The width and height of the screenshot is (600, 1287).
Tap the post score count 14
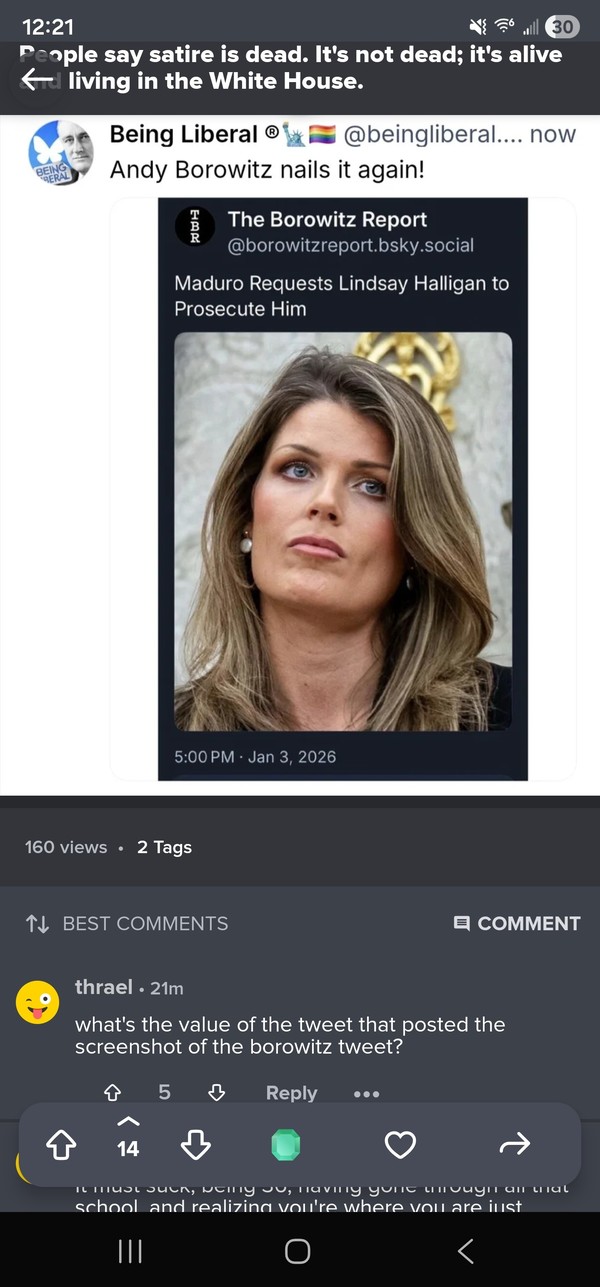click(128, 1150)
